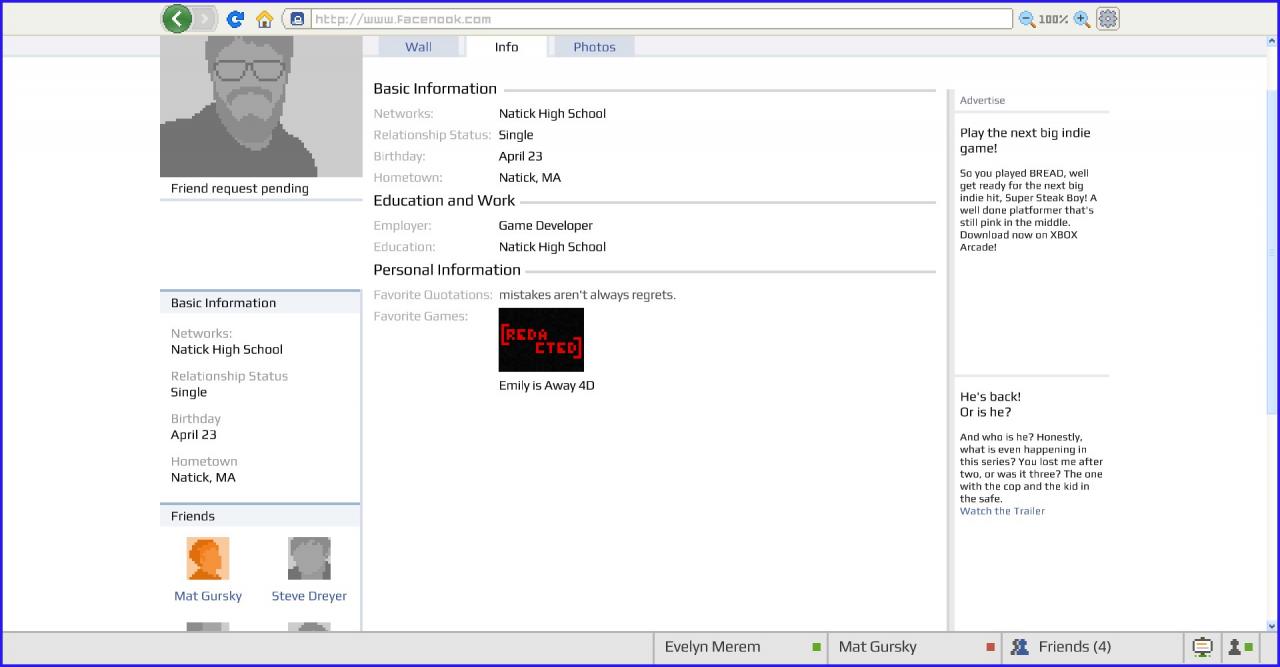Click the site identity icon in address bar

tap(297, 19)
